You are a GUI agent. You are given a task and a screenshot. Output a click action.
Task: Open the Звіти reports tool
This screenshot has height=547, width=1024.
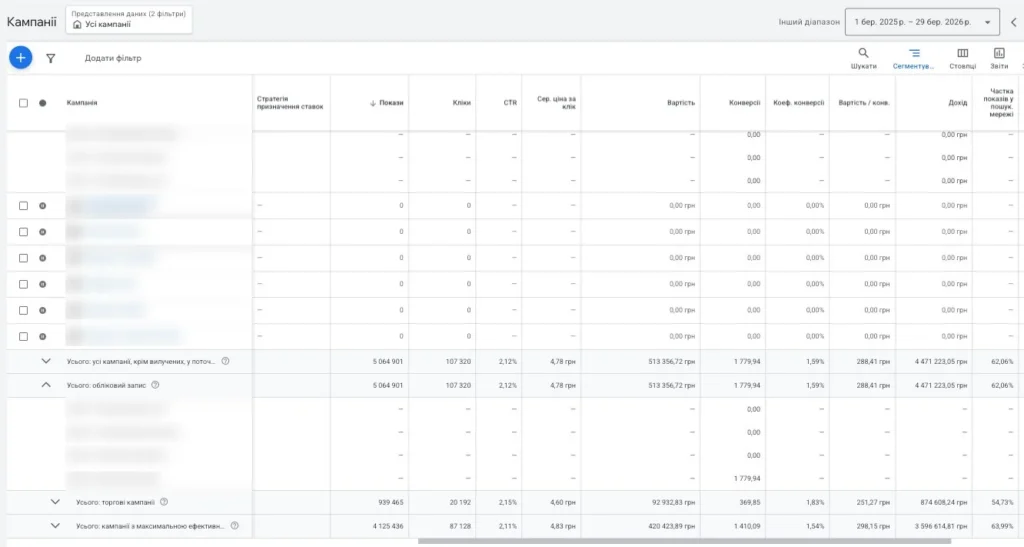coord(999,57)
